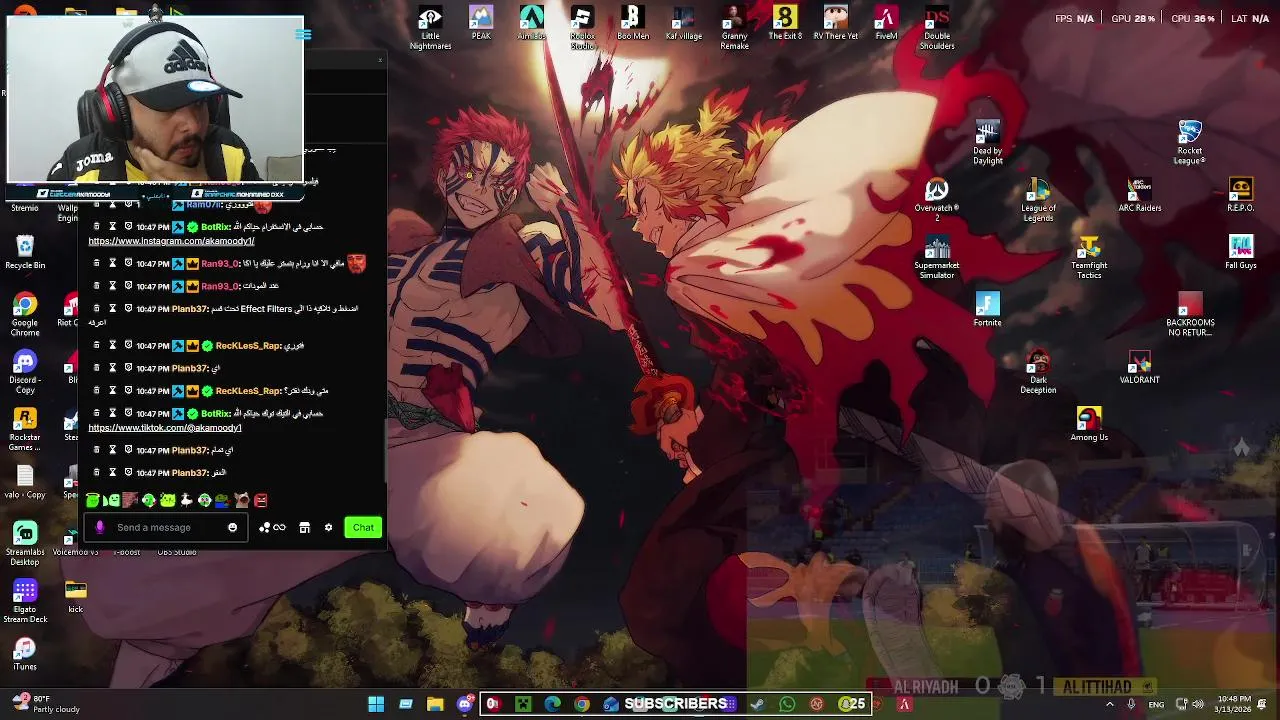Launch ARC Raiders desktop shortcut
The image size is (1280, 720).
pyautogui.click(x=1139, y=196)
